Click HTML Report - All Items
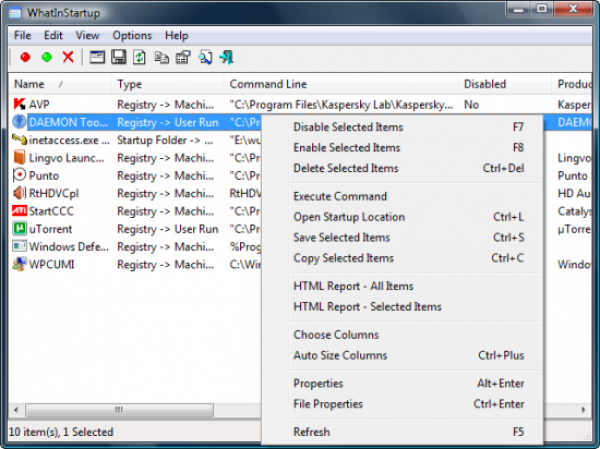This screenshot has height=449, width=600. (x=353, y=286)
